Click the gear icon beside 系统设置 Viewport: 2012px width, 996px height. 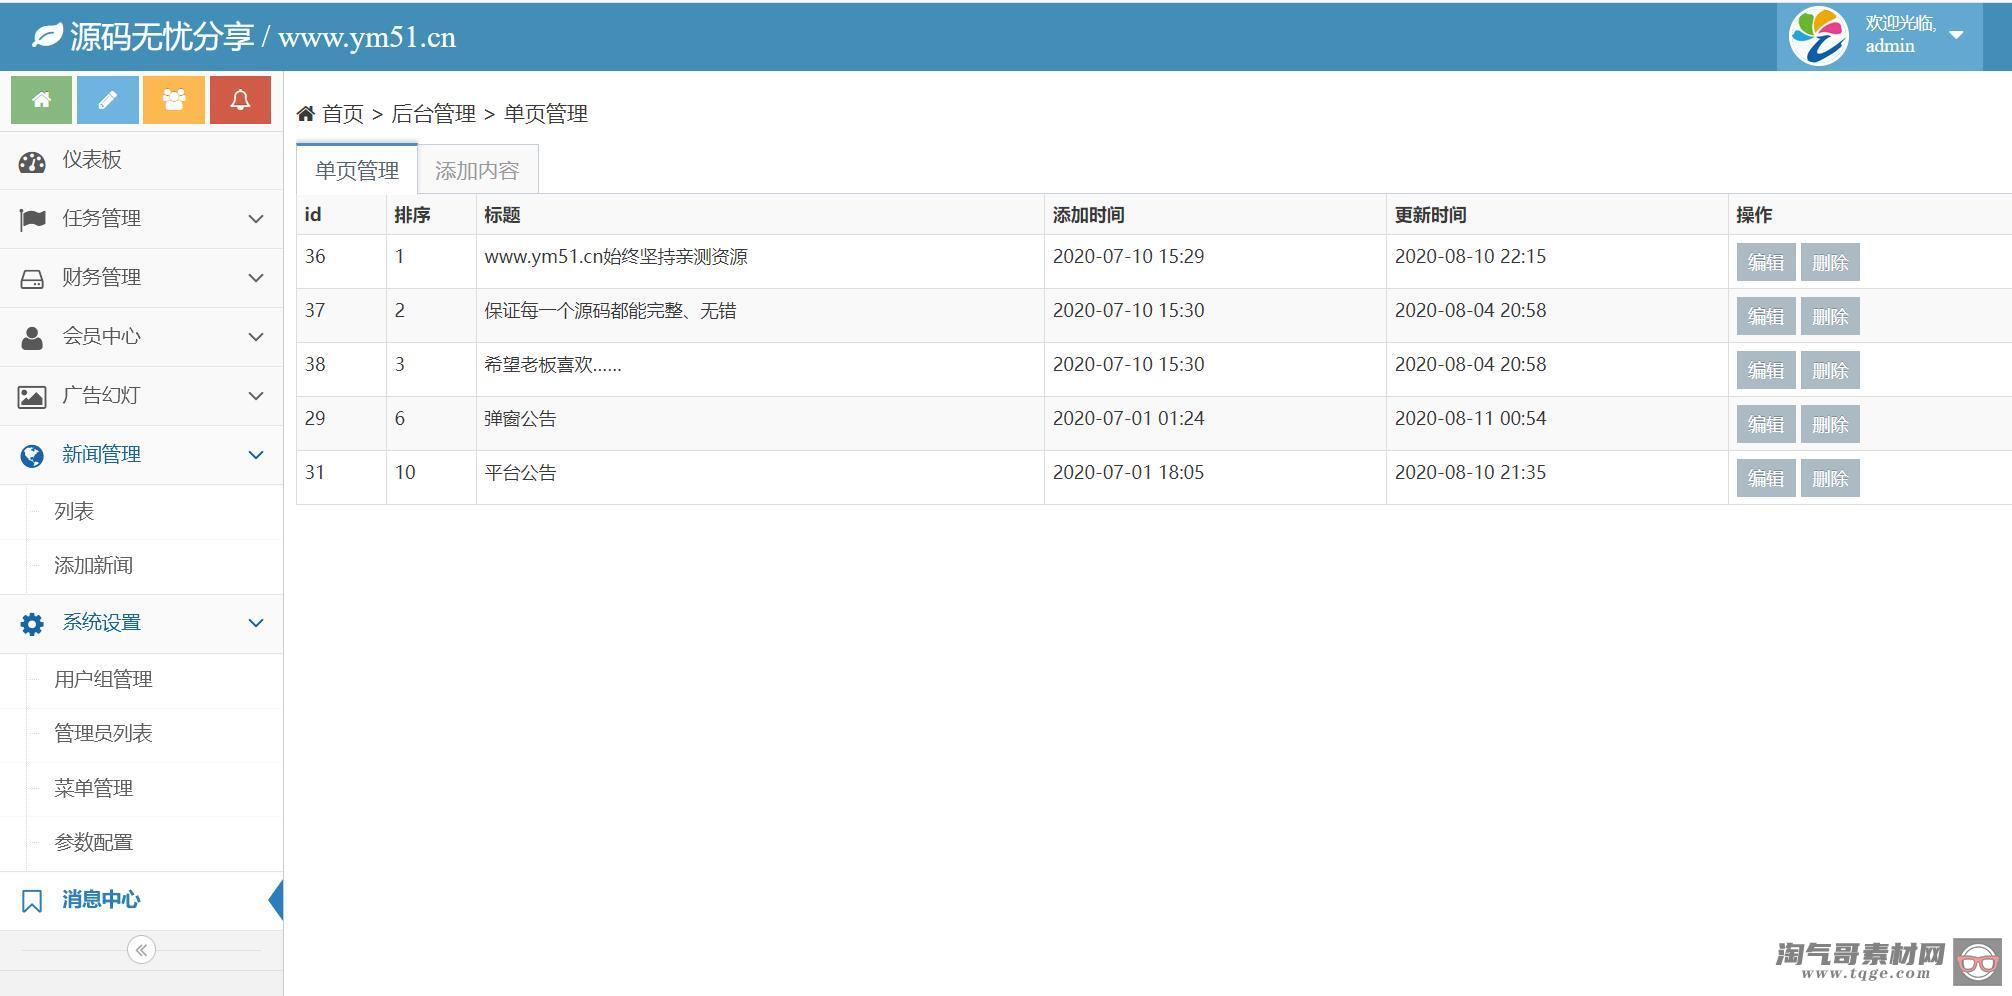coord(32,624)
